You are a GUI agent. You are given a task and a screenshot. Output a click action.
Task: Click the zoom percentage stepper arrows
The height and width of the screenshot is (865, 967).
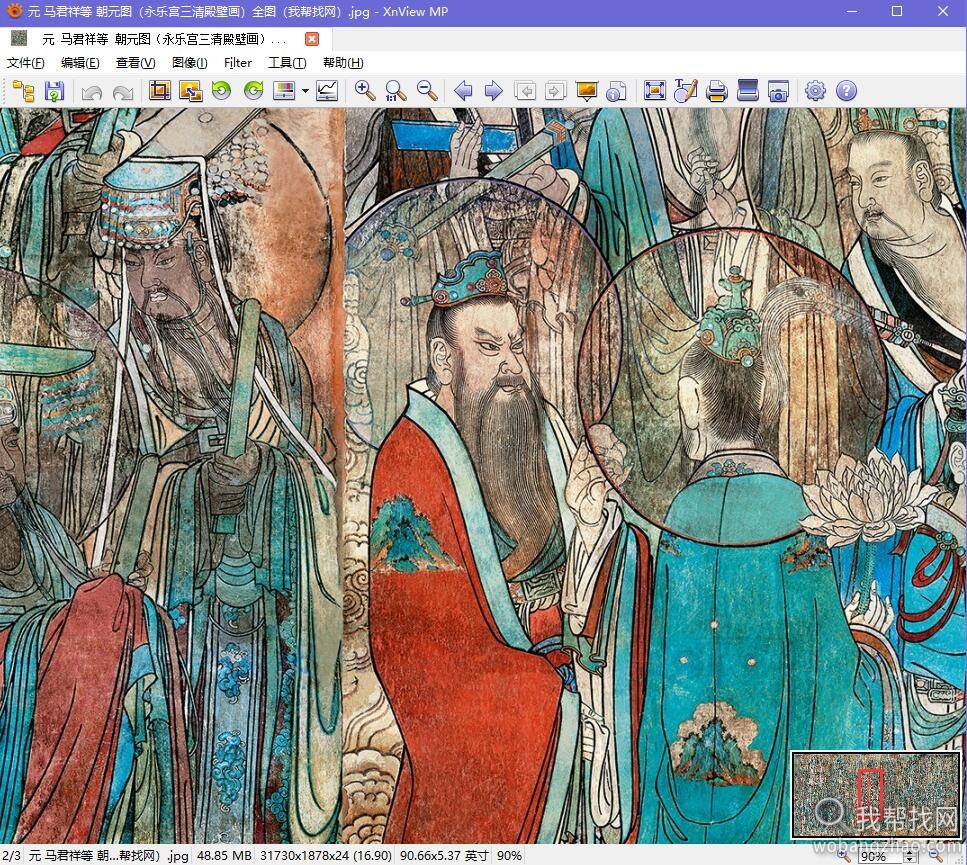coord(909,856)
